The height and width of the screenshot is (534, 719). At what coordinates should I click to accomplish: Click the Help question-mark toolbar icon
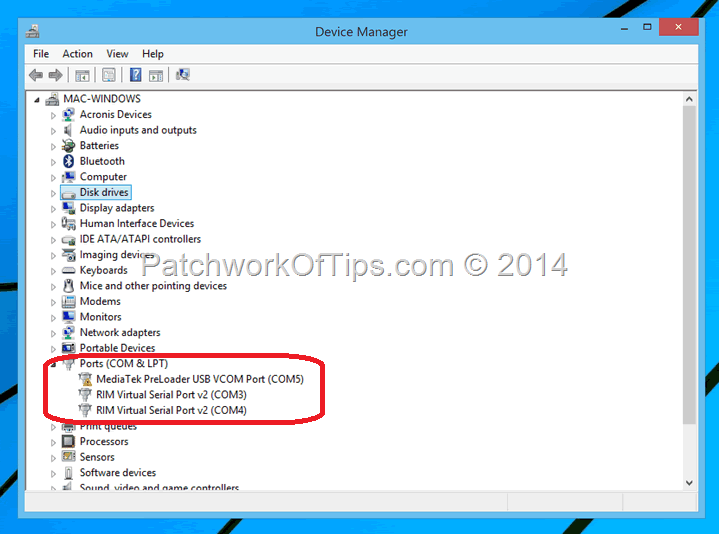135,75
